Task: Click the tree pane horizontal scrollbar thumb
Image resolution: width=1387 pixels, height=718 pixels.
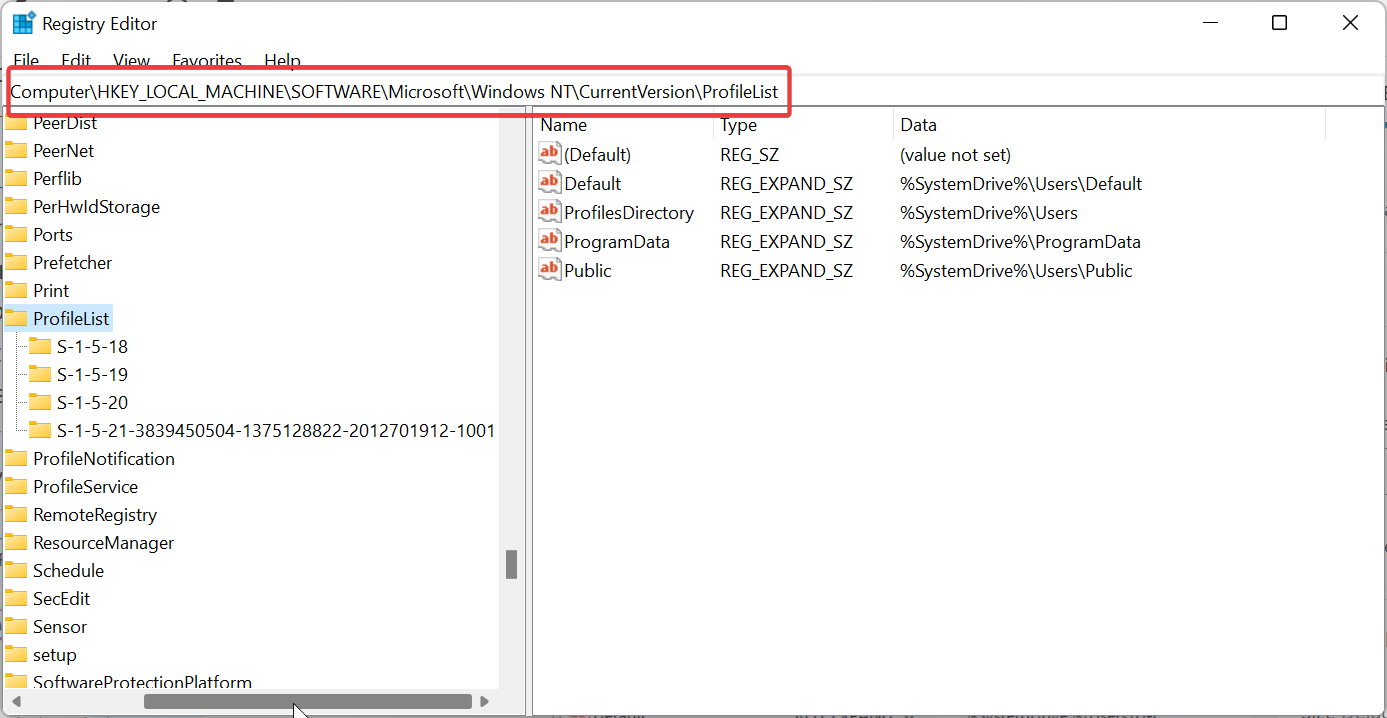Action: point(308,702)
